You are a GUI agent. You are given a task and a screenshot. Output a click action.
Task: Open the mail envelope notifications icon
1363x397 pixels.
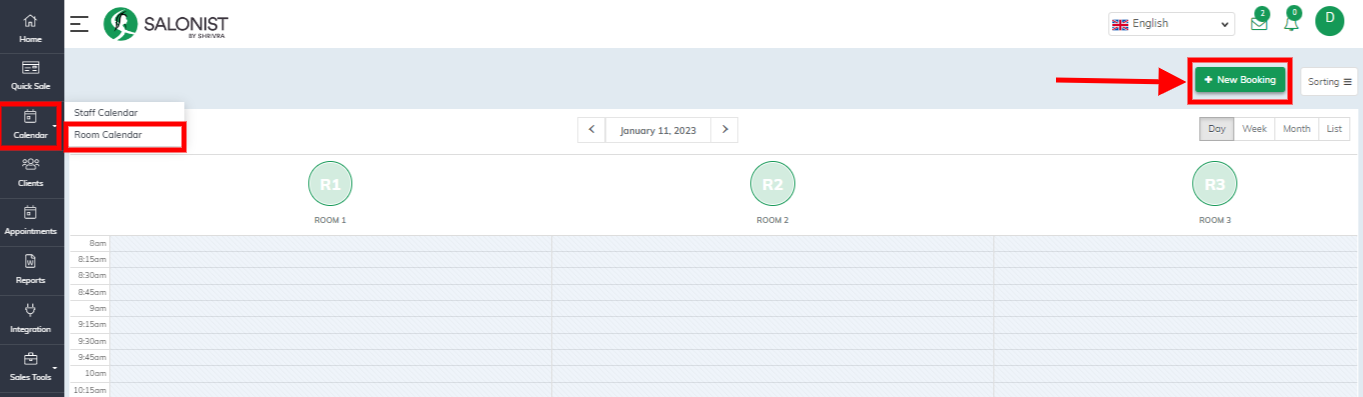[x=1259, y=24]
